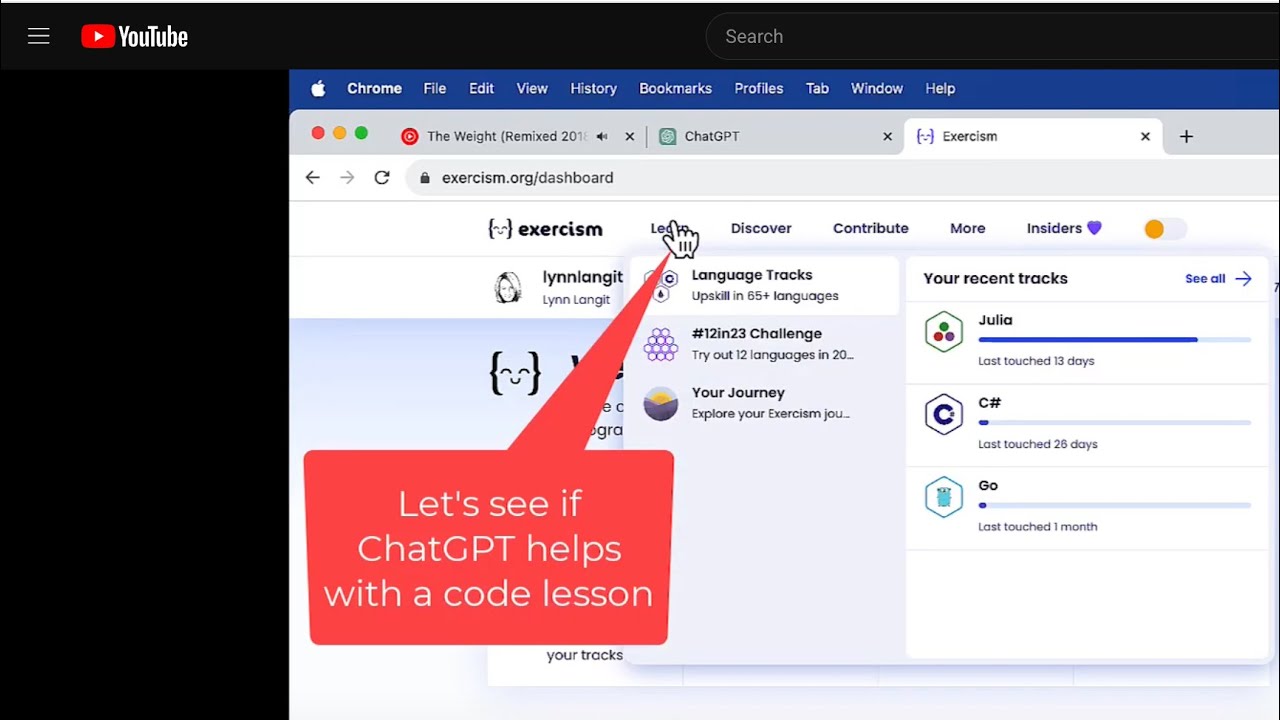Open the Help menu

(x=940, y=88)
